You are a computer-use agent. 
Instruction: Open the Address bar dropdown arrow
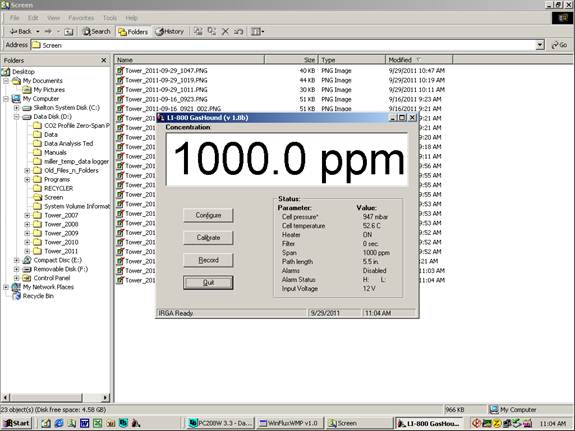click(x=540, y=45)
